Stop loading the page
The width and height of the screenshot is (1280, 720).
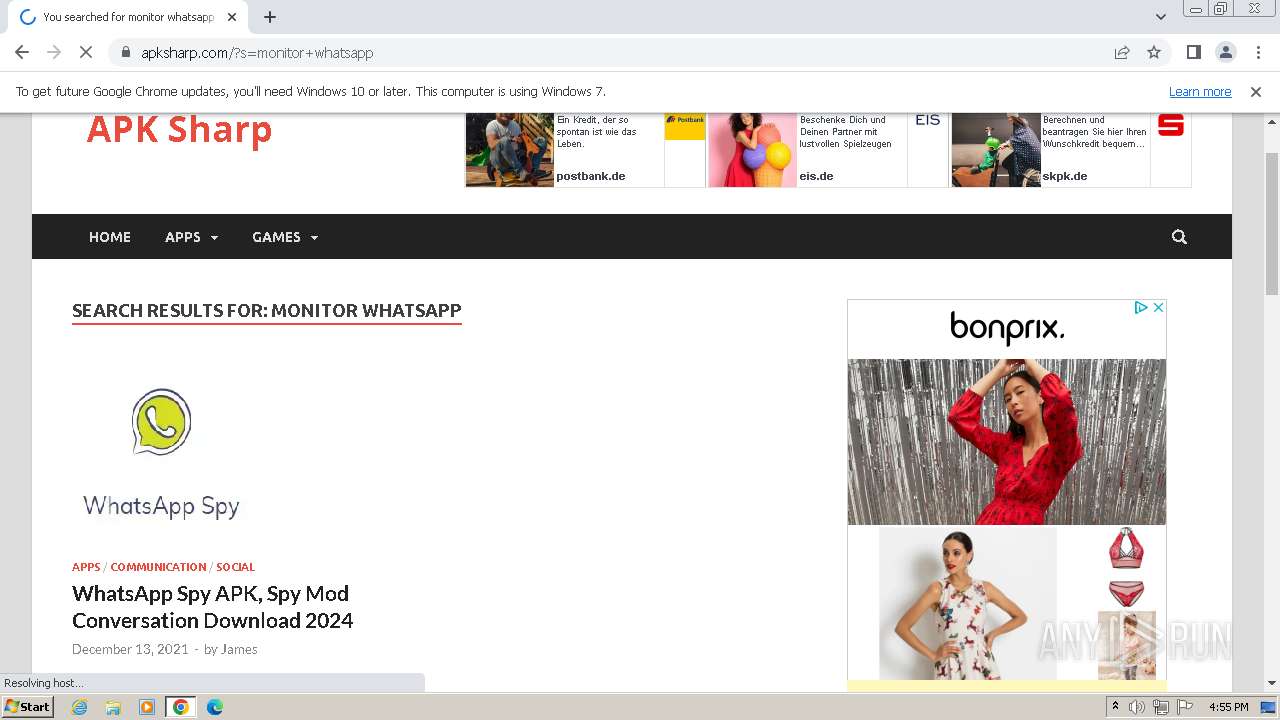(x=86, y=53)
